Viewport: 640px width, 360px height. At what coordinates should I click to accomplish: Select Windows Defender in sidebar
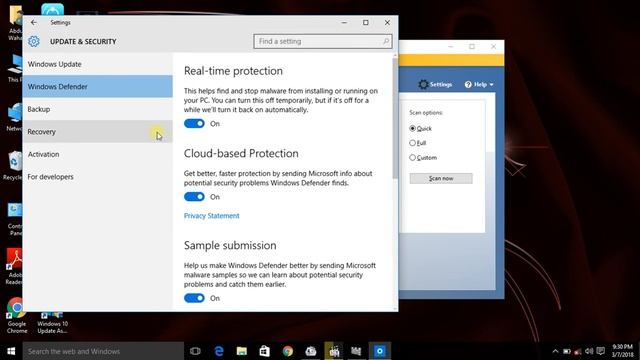tap(98, 87)
